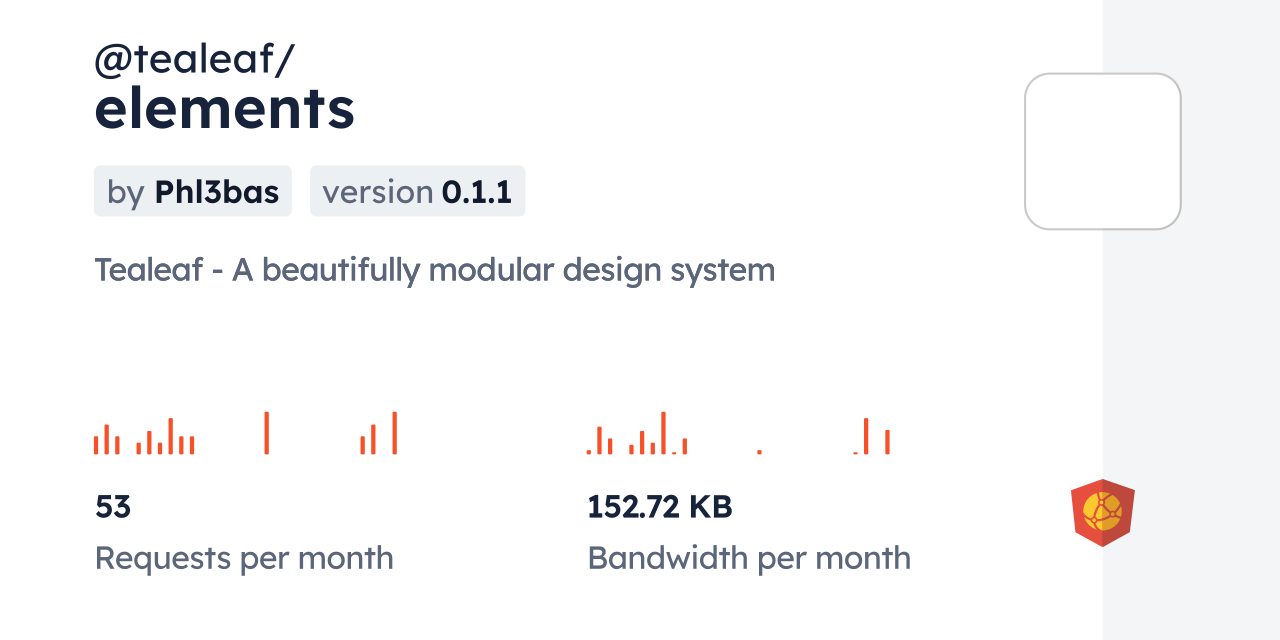1280x640 pixels.
Task: Click the 'Bandwidth per month' label
Action: point(749,558)
